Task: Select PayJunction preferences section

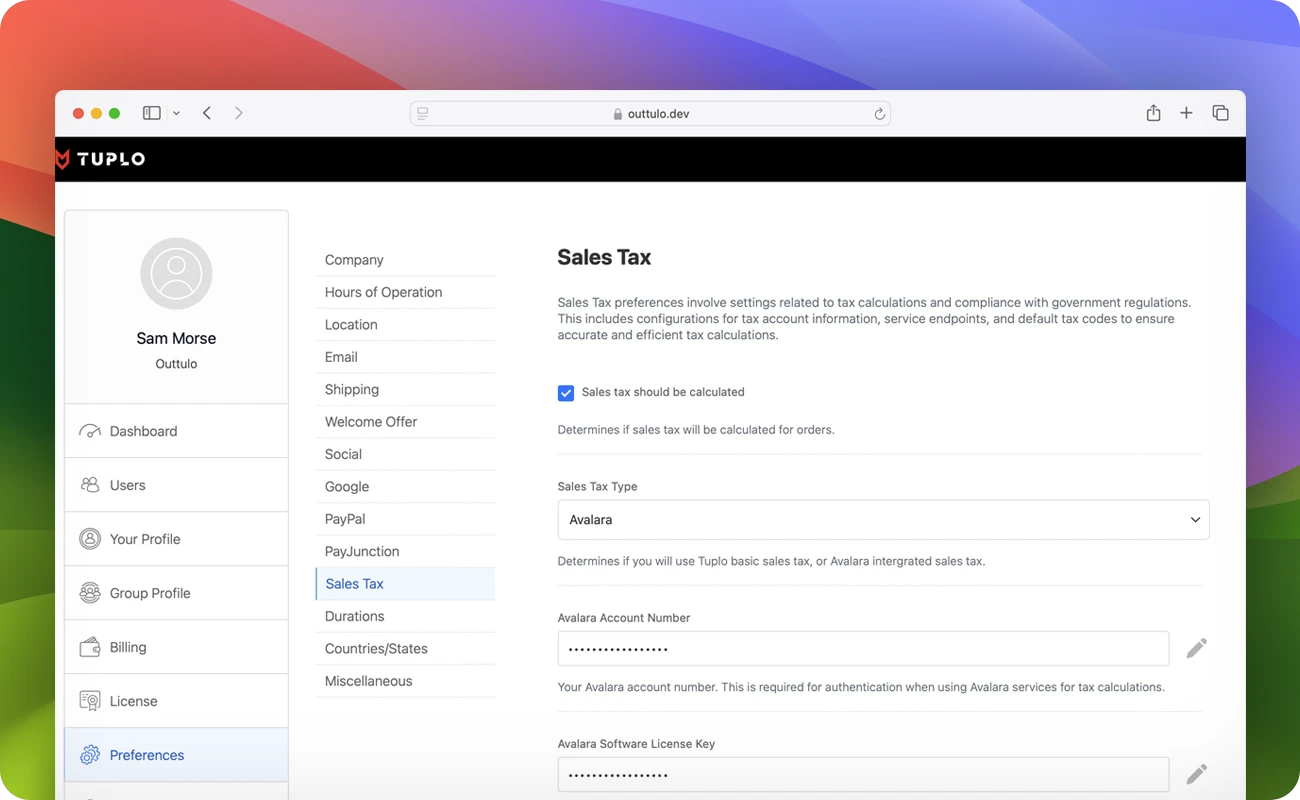Action: [x=405, y=551]
